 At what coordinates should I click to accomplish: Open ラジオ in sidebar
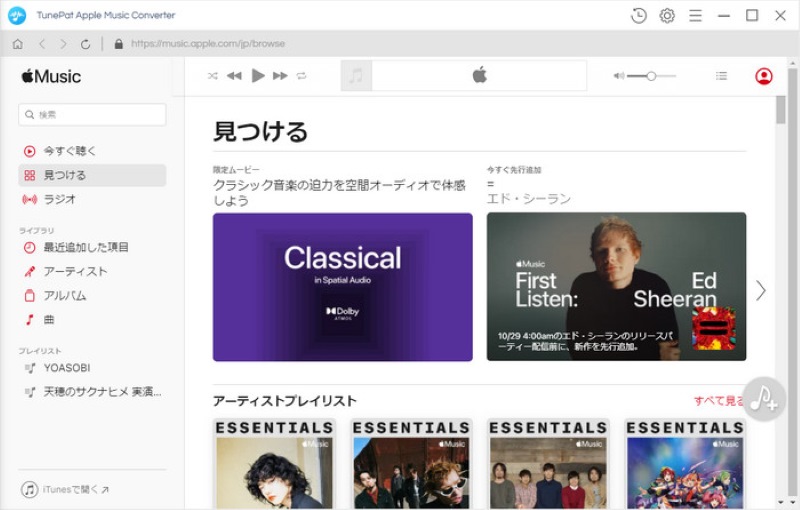tap(92, 199)
